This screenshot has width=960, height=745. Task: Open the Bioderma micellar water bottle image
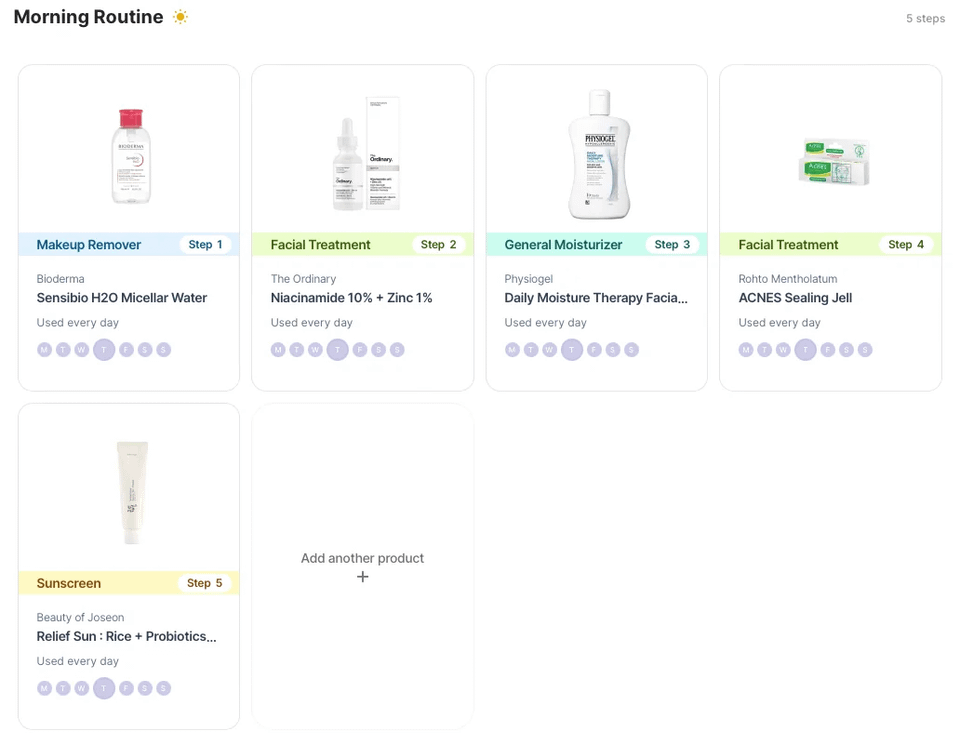click(x=131, y=156)
